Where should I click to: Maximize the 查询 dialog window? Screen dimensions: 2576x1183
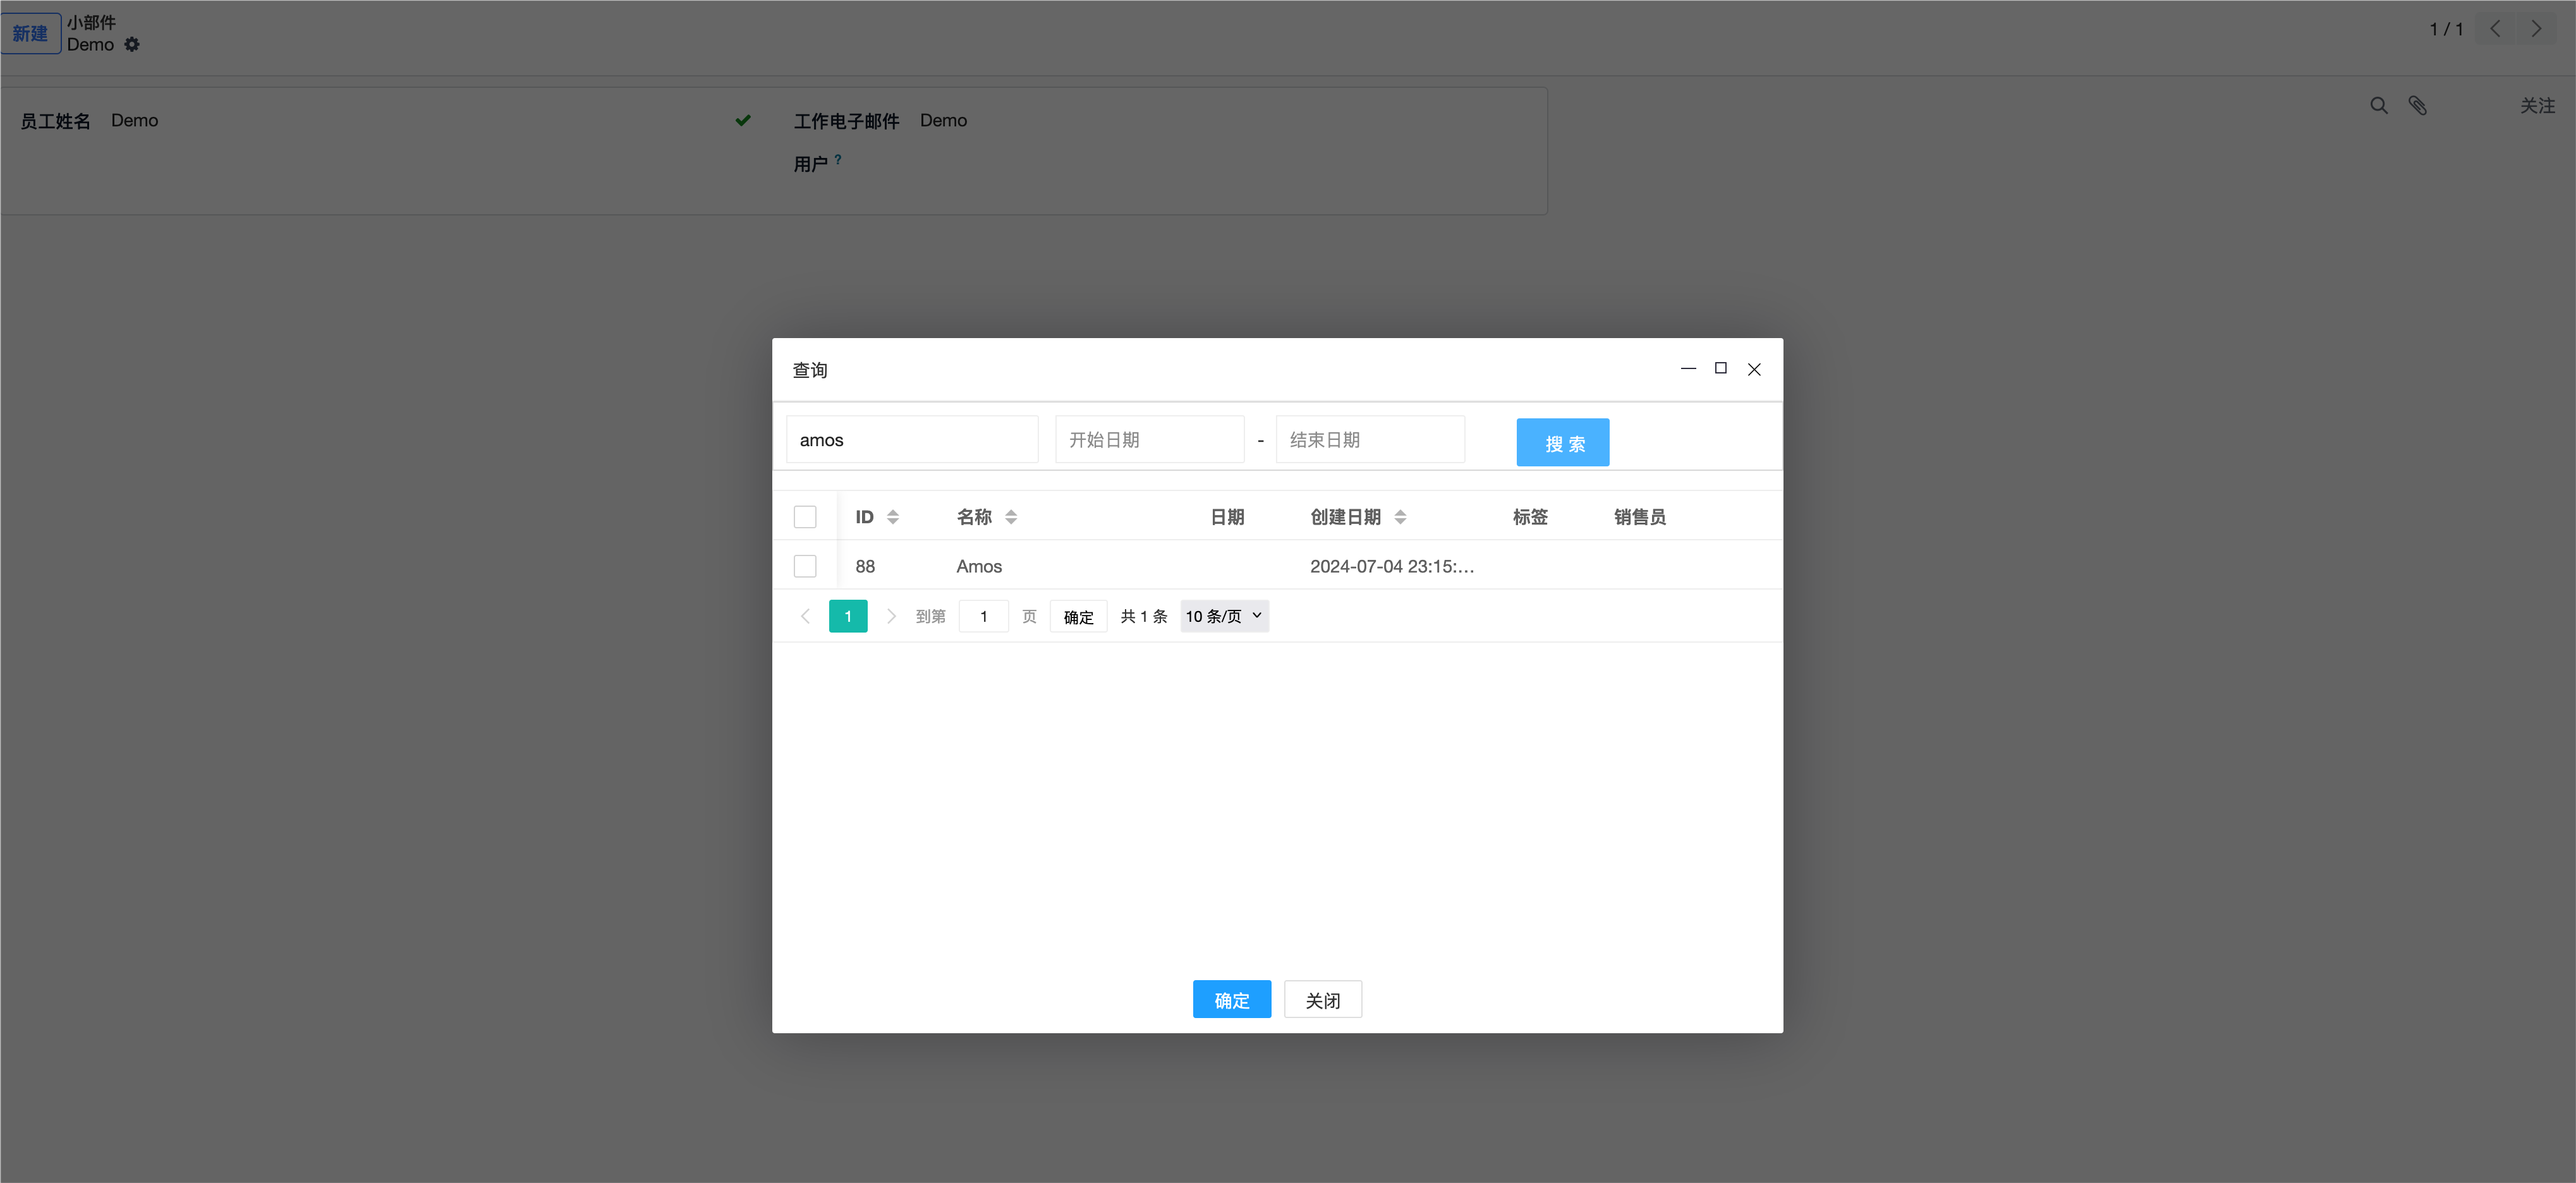(1720, 369)
